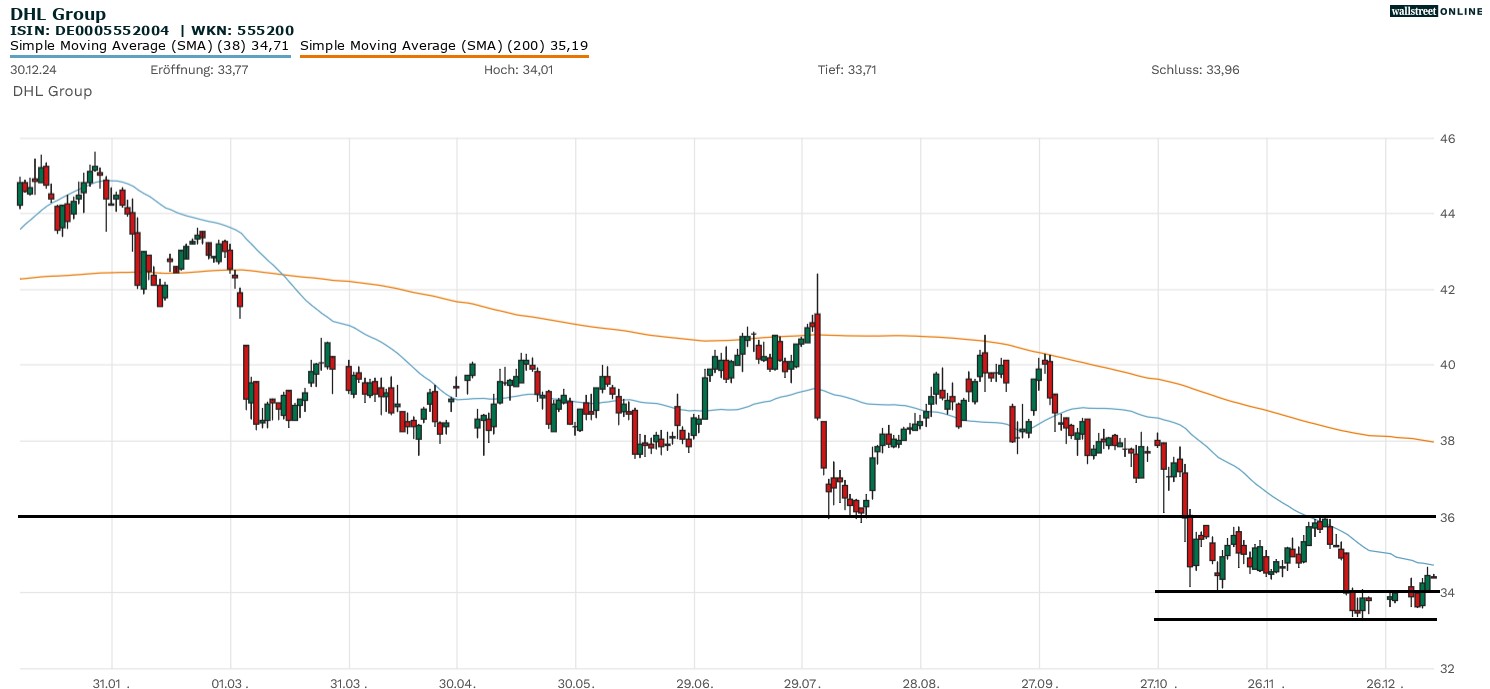Toggle the SMA (200) legend entry
1490x689 pixels.
pyautogui.click(x=444, y=45)
